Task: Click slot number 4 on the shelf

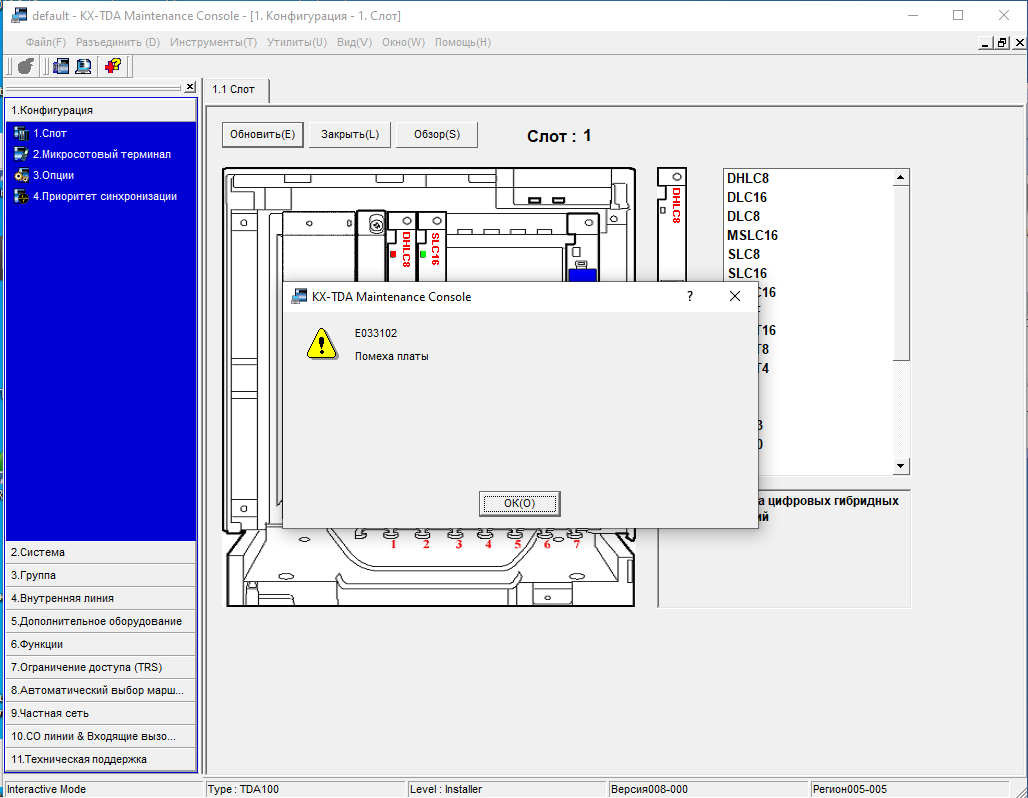Action: click(488, 544)
